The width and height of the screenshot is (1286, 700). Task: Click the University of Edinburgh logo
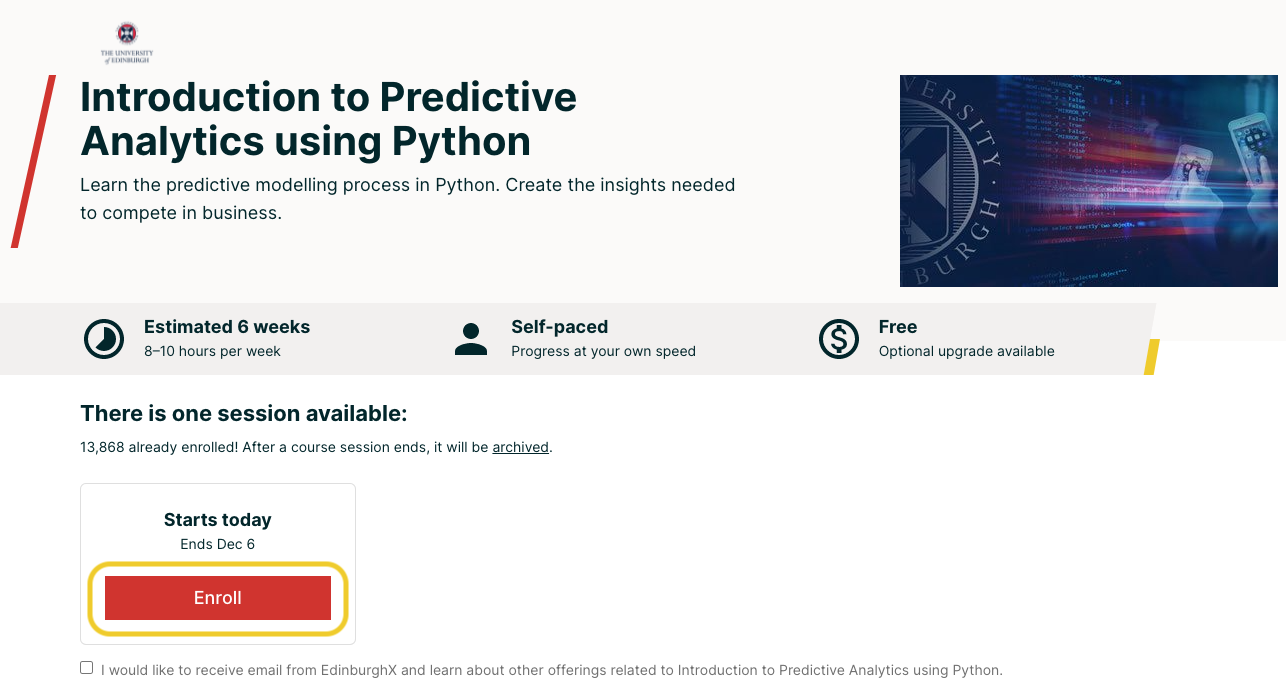click(x=127, y=42)
